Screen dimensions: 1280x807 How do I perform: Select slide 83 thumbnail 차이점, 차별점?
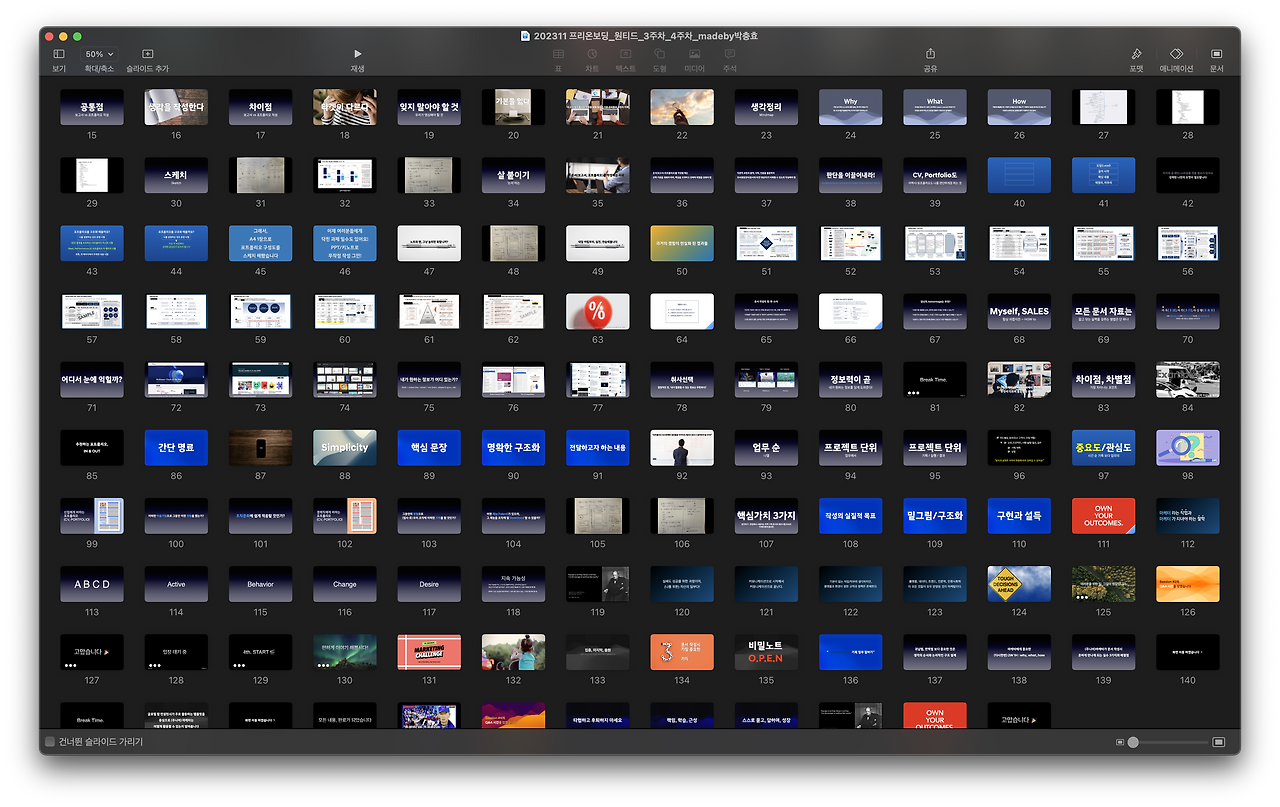1103,380
